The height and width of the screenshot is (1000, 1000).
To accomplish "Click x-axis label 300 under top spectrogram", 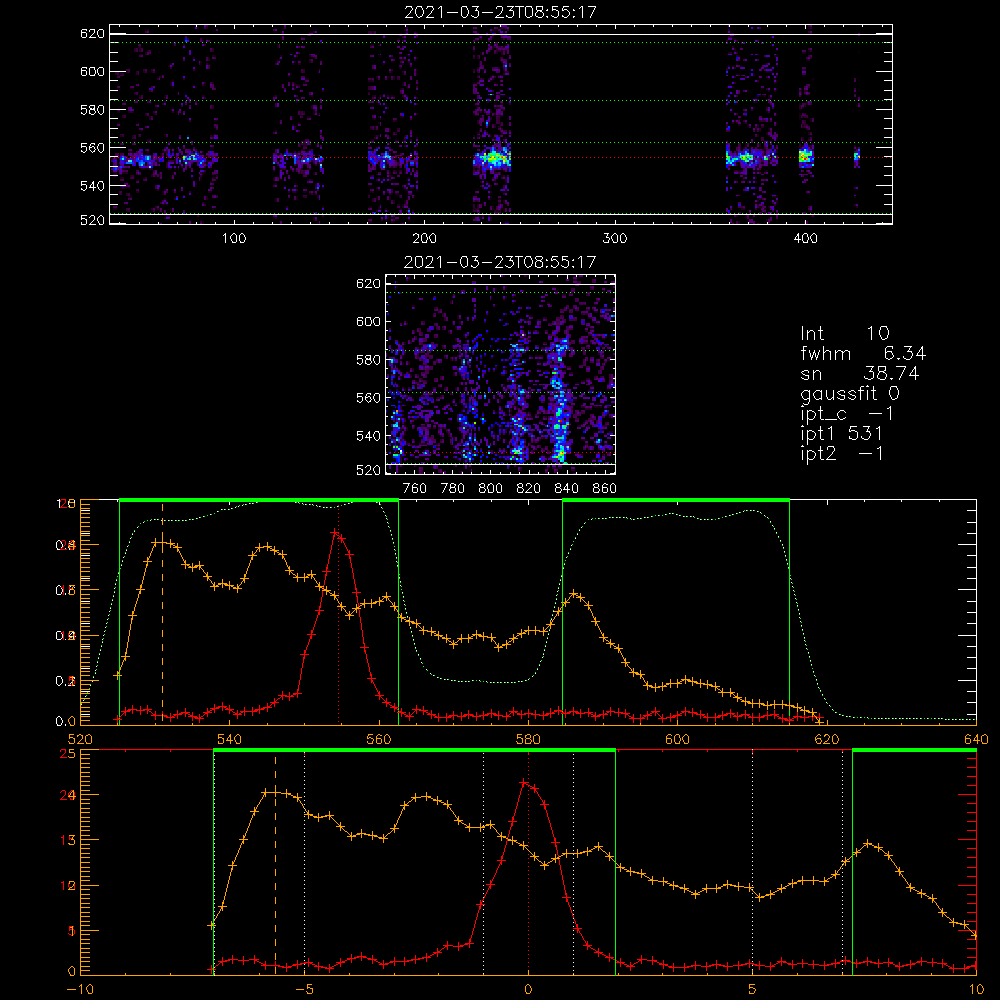I will tap(615, 239).
